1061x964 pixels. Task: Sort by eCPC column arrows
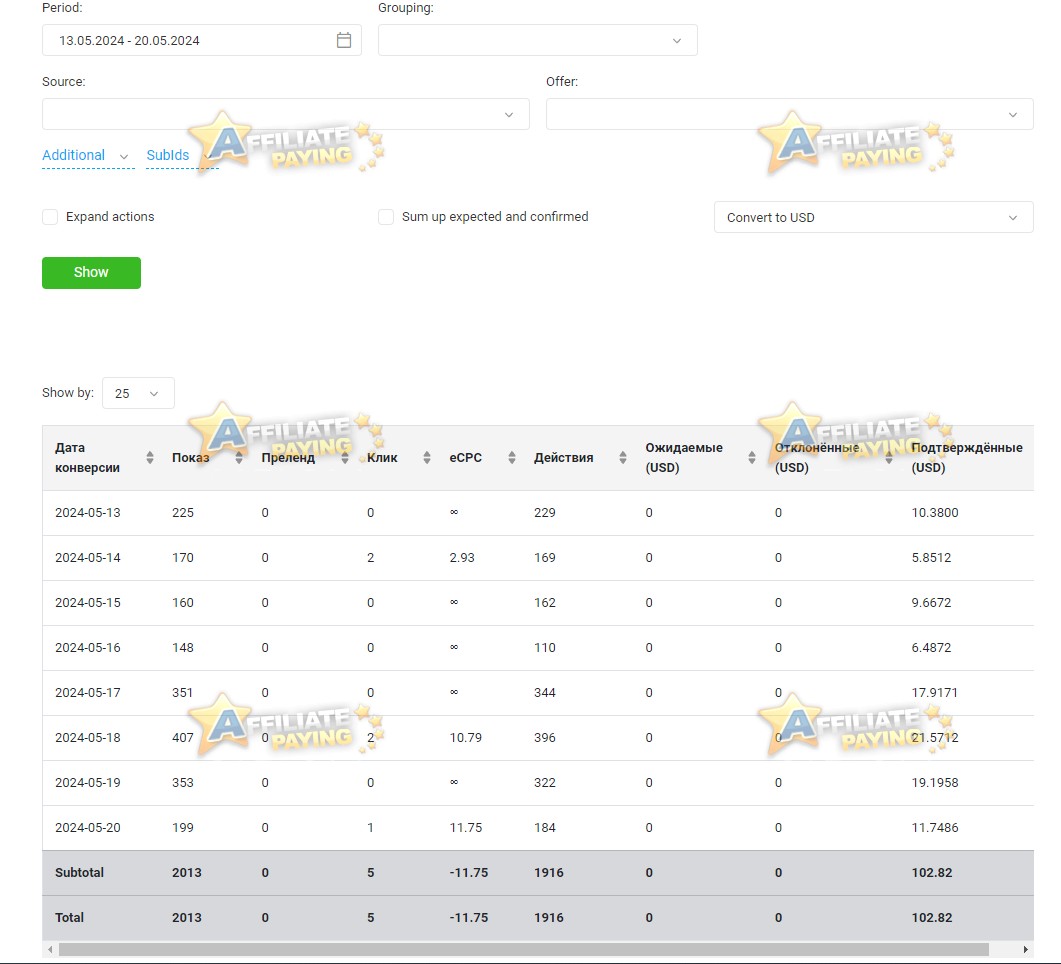(512, 458)
